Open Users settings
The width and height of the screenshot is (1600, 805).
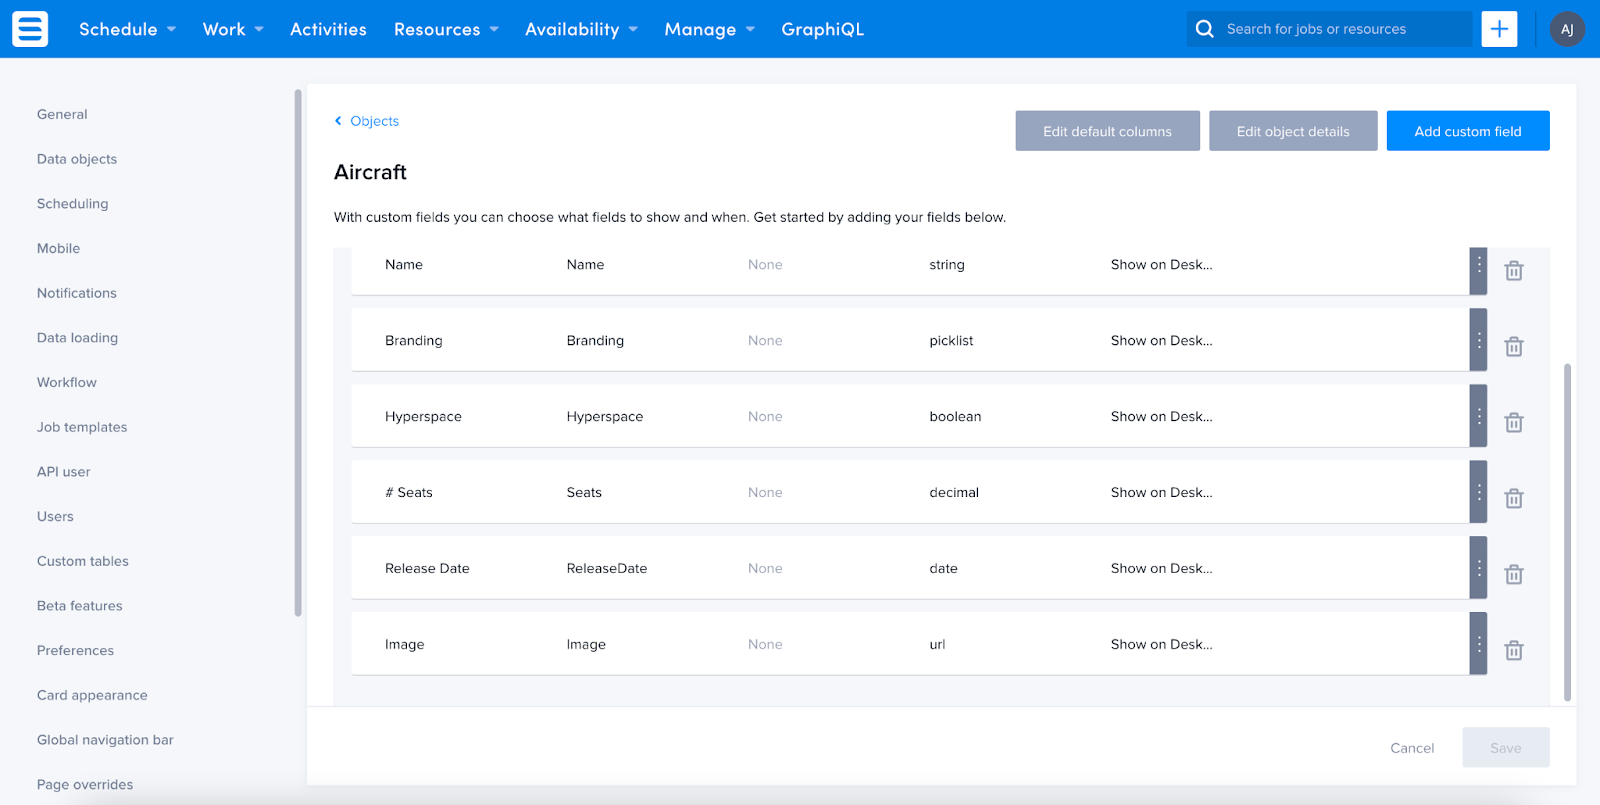[55, 517]
